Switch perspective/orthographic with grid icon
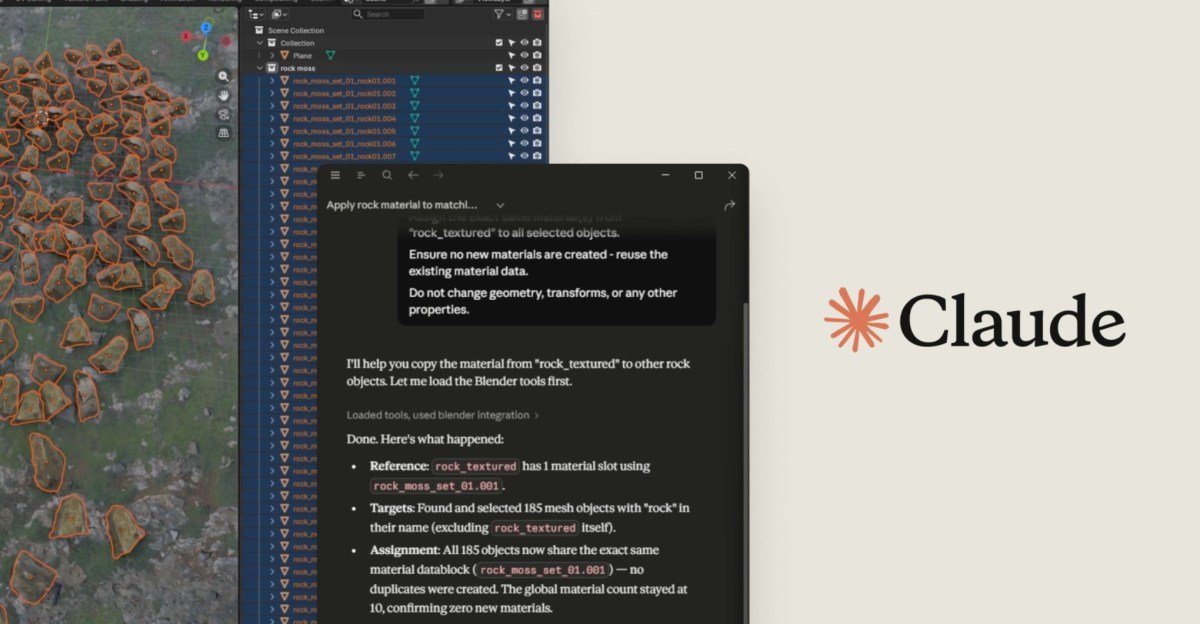This screenshot has width=1200, height=624. tap(223, 132)
